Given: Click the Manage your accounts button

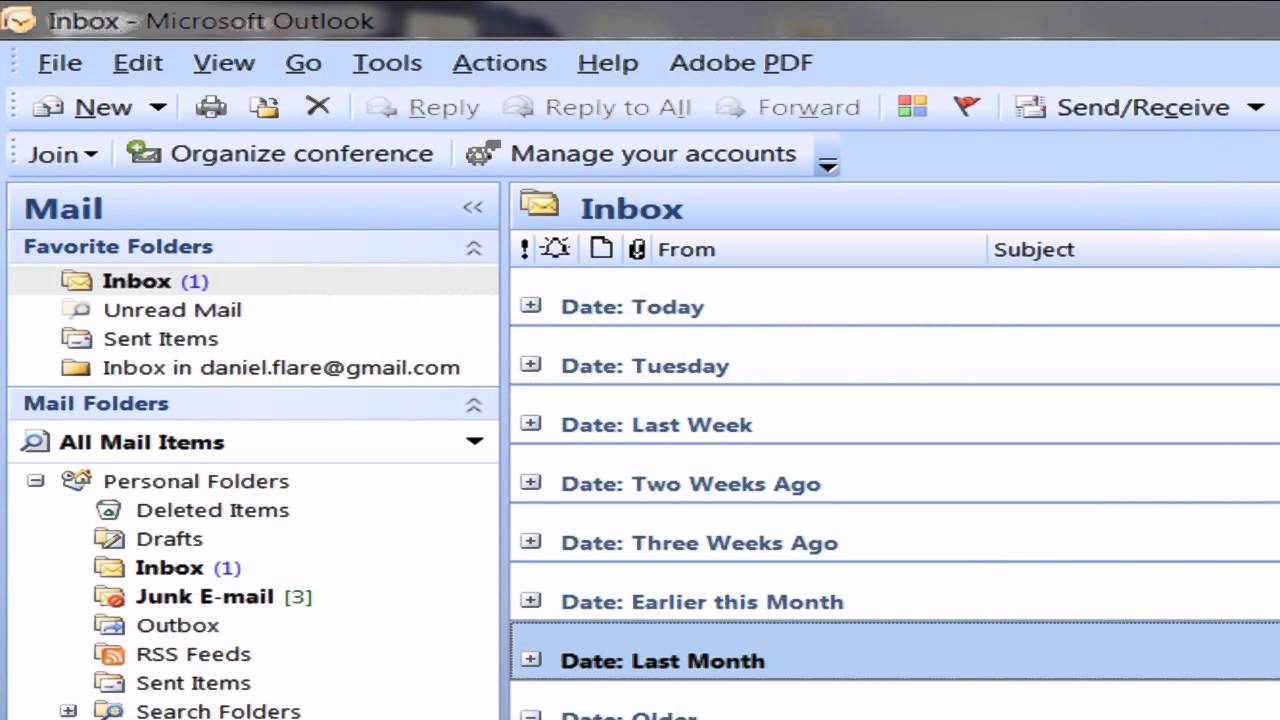Looking at the screenshot, I should pyautogui.click(x=631, y=154).
